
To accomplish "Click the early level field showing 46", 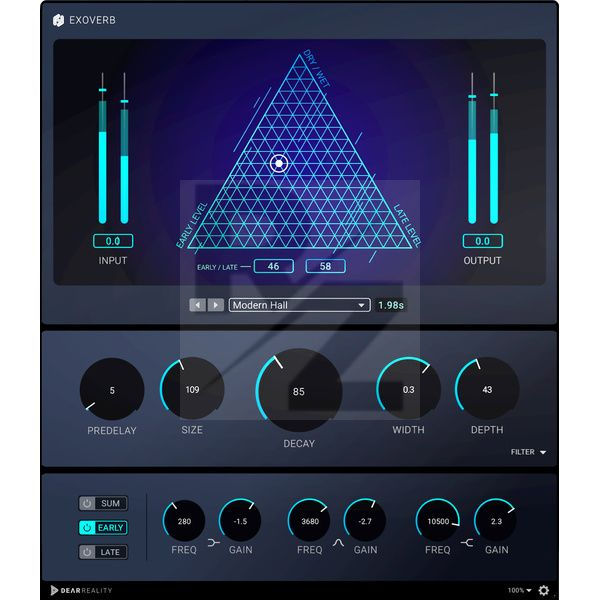I will point(274,266).
